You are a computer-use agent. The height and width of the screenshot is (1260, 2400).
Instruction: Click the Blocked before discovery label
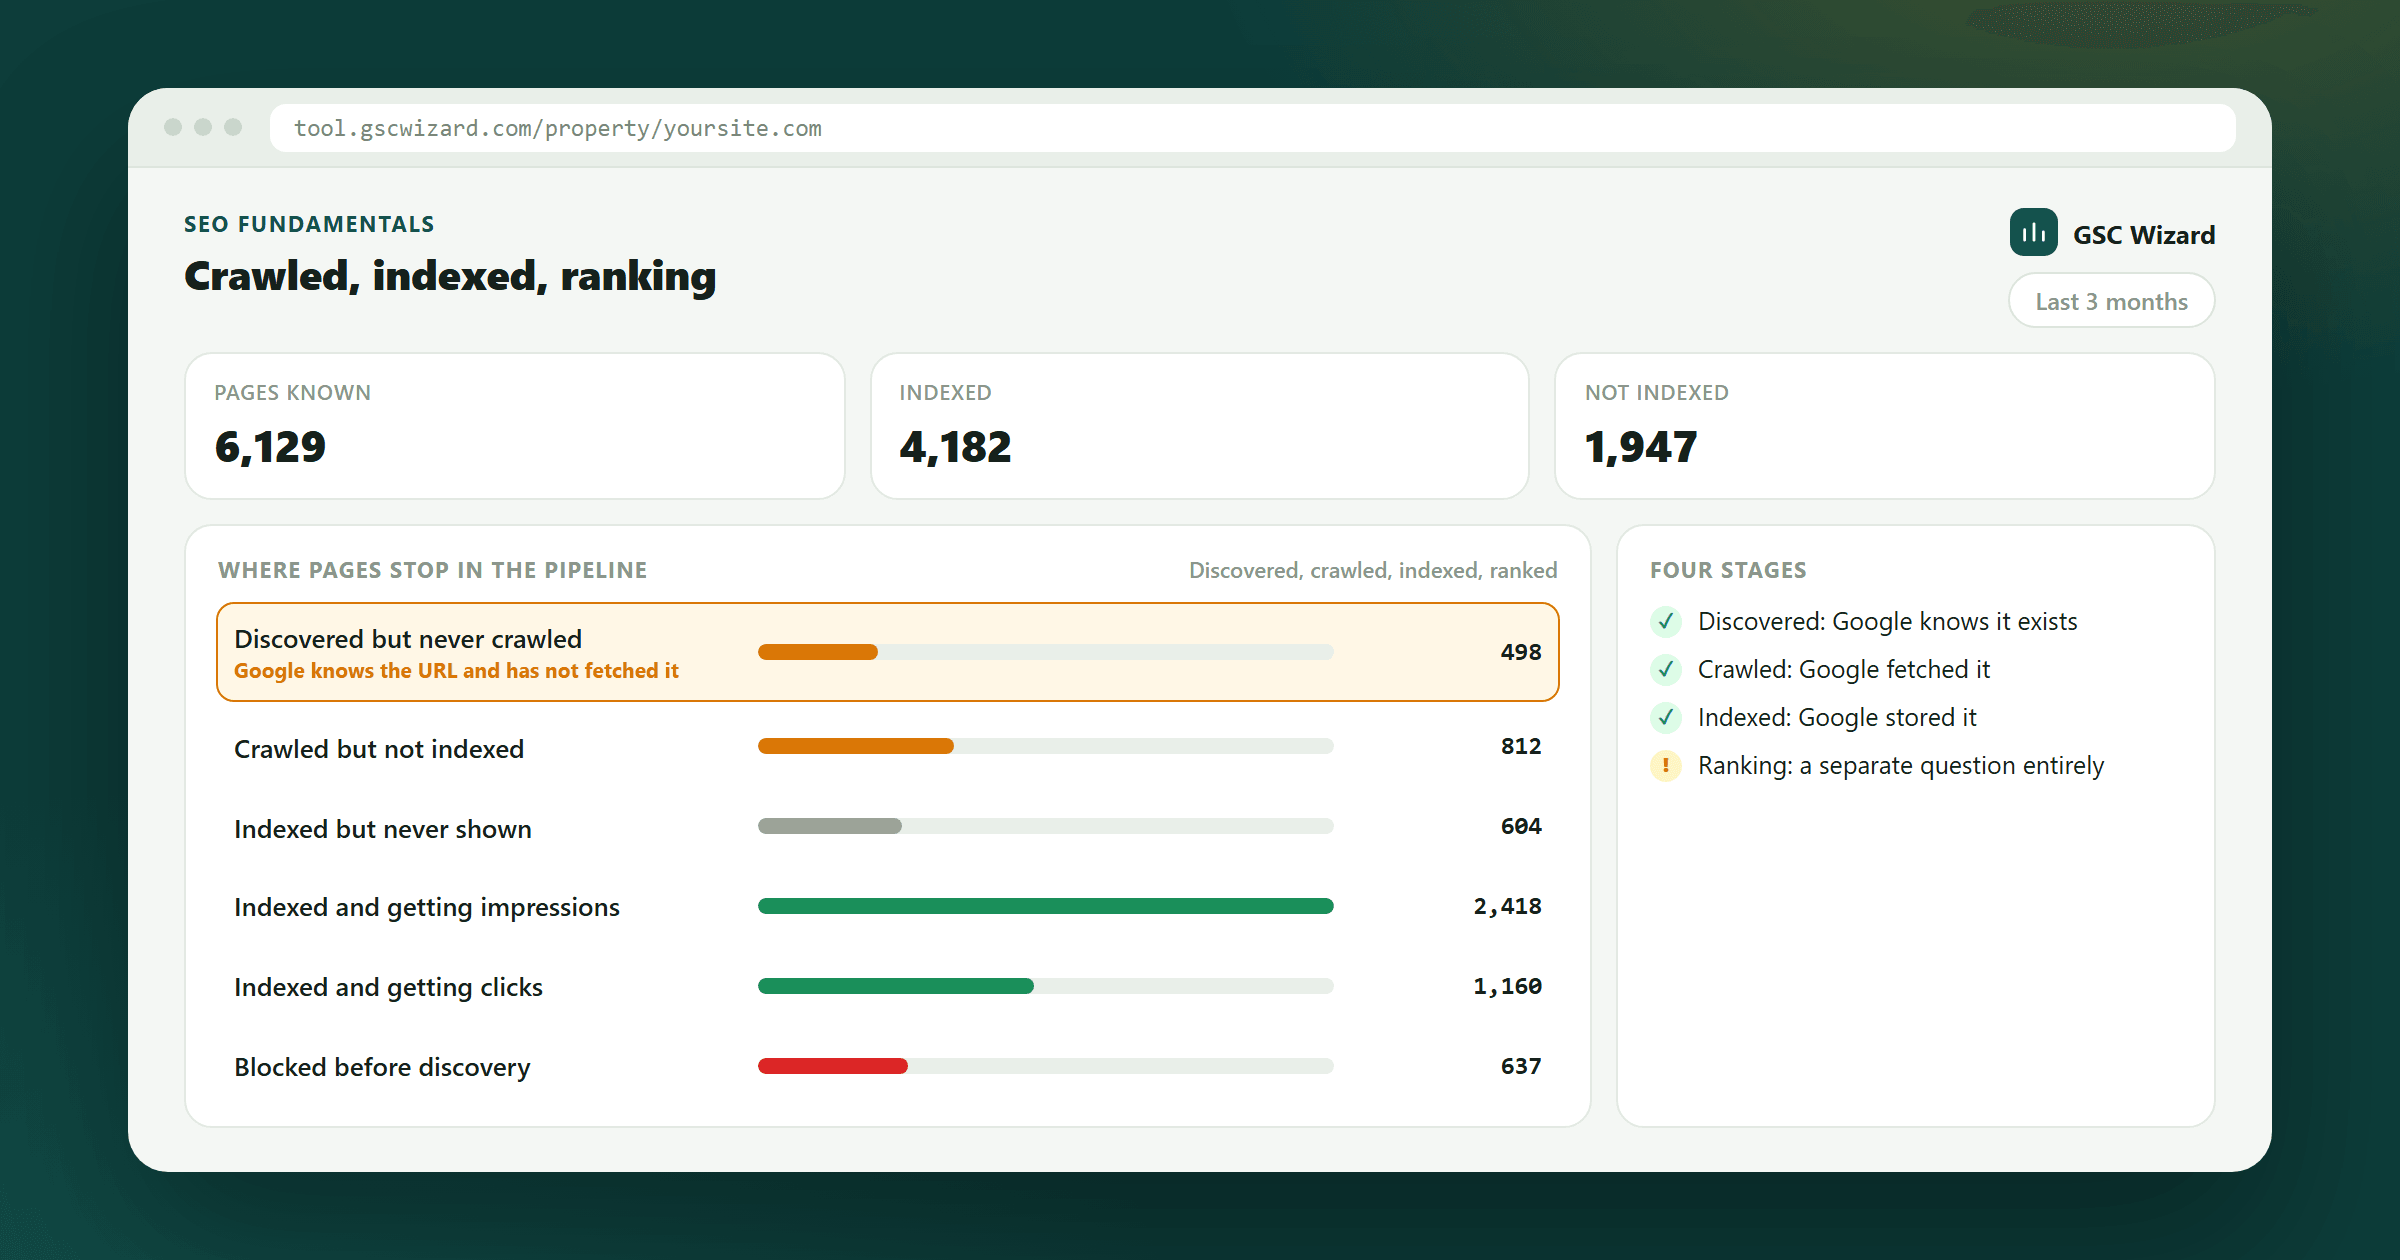pos(382,1068)
